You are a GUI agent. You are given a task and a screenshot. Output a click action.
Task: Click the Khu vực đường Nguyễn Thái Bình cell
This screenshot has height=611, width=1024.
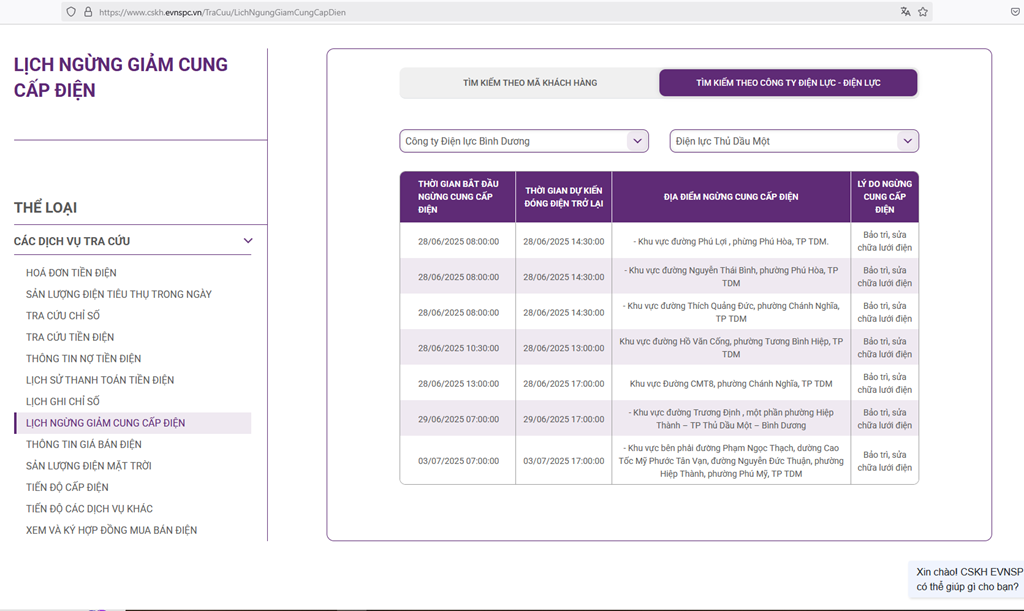click(x=731, y=277)
